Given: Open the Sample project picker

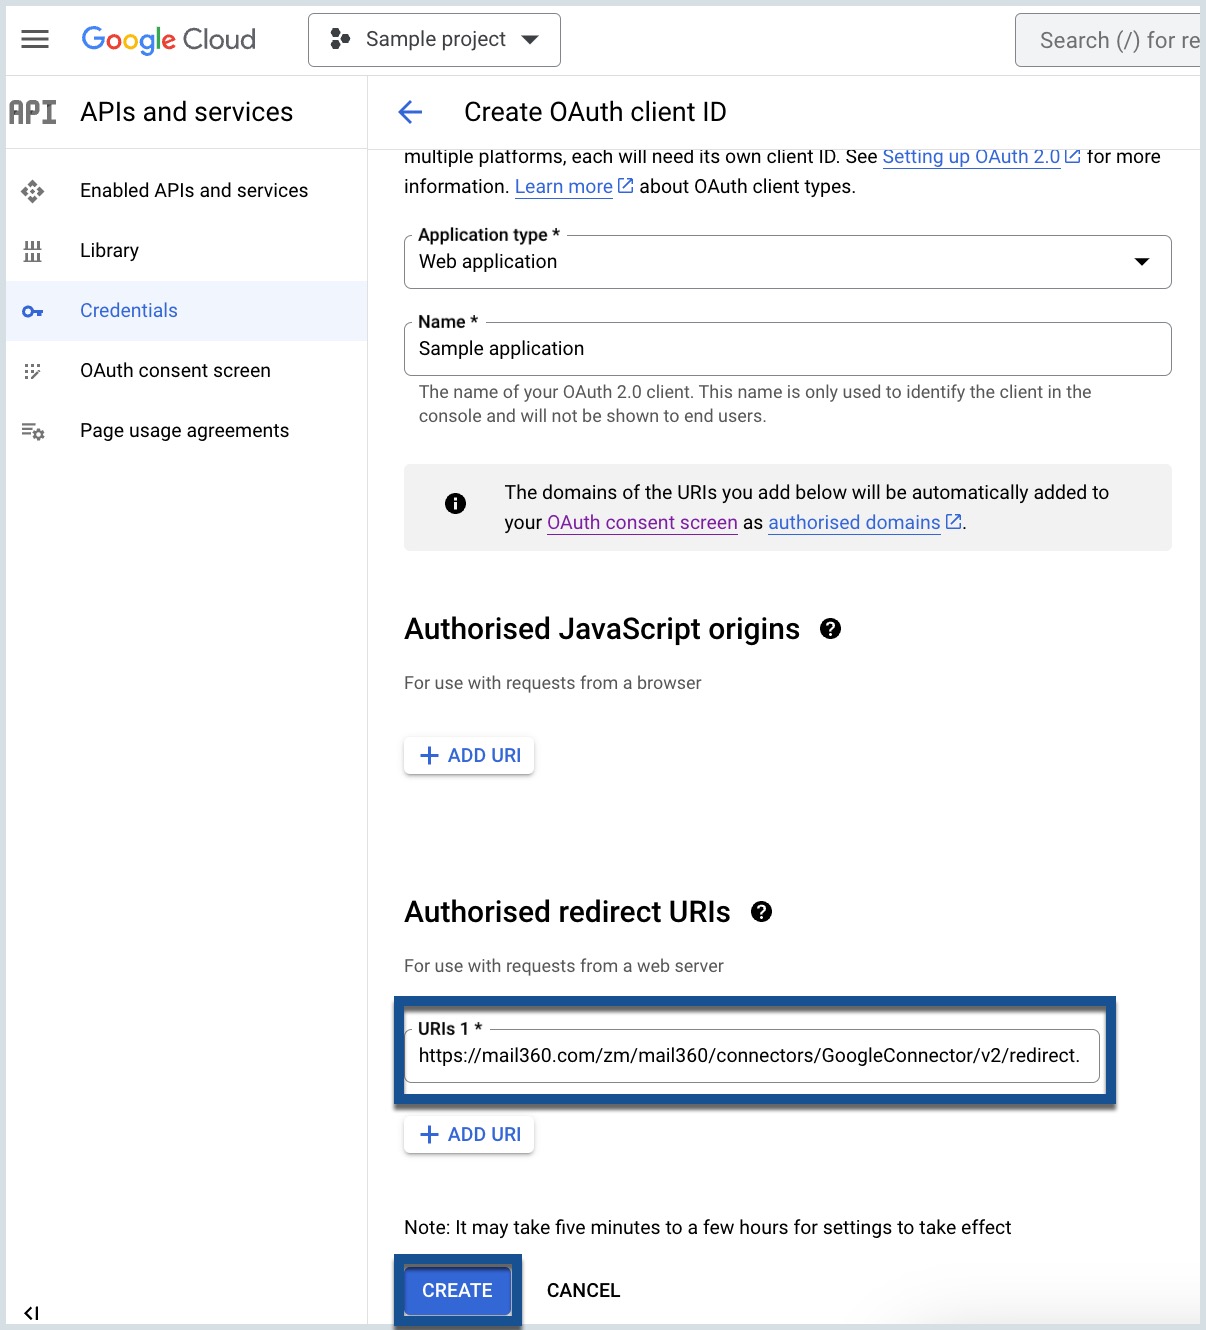Looking at the screenshot, I should [434, 39].
